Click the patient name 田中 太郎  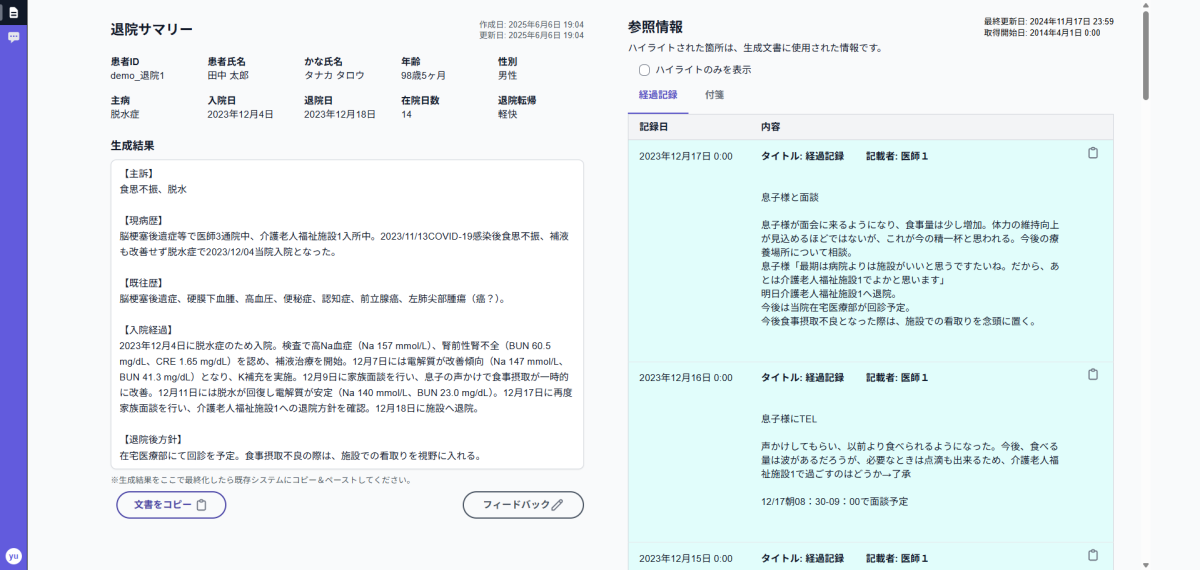[x=228, y=75]
